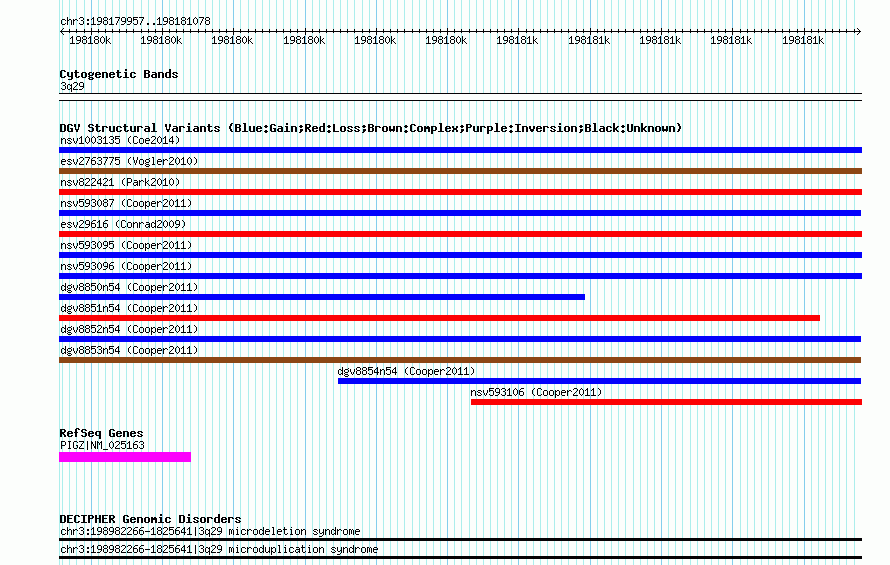Select the magenta PIGZ gene bar
Image resolution: width=890 pixels, height=565 pixels.
(x=125, y=457)
